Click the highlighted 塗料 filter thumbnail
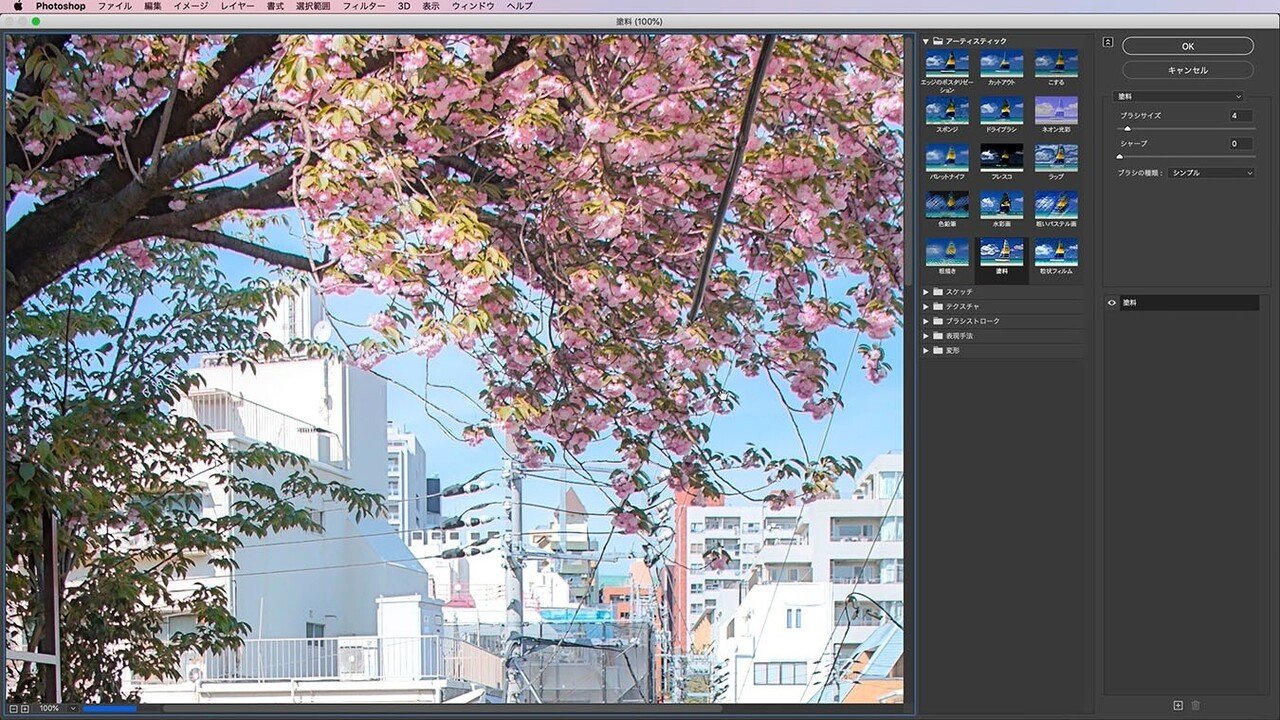 coord(1001,251)
